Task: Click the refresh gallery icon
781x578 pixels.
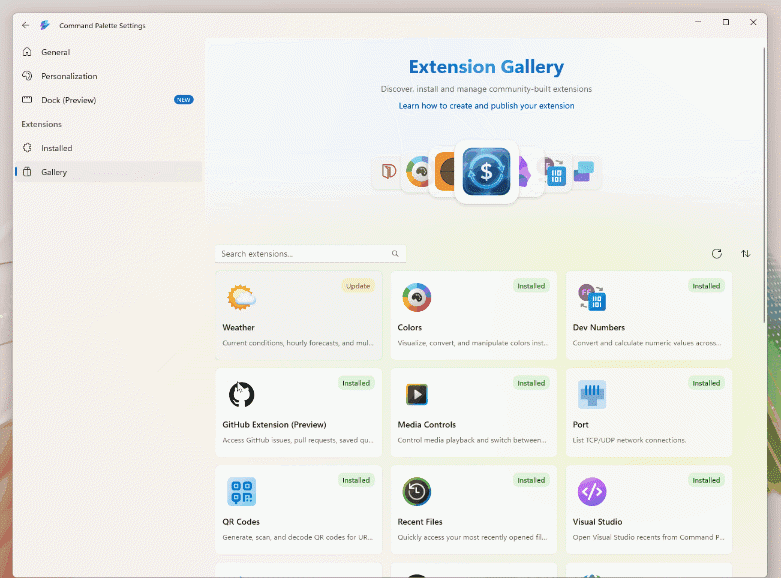Action: tap(716, 254)
